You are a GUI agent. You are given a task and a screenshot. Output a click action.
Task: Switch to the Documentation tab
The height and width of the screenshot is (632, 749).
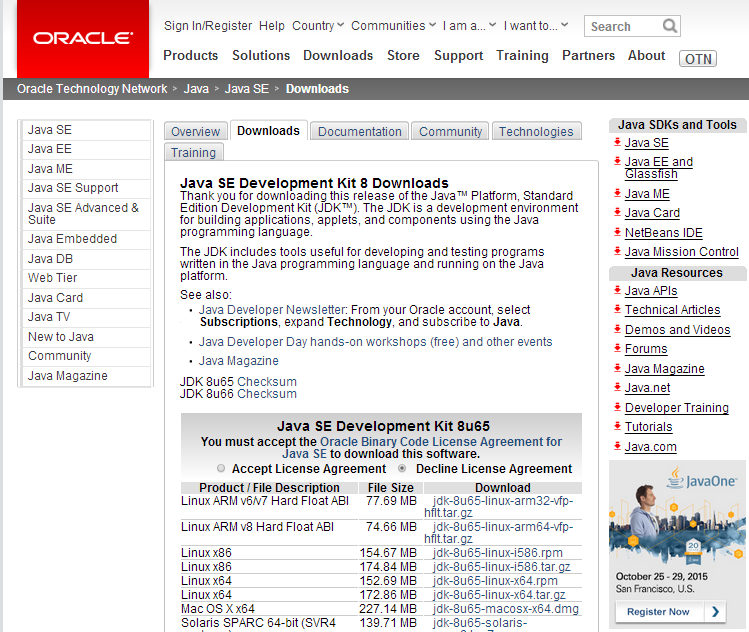pos(360,131)
